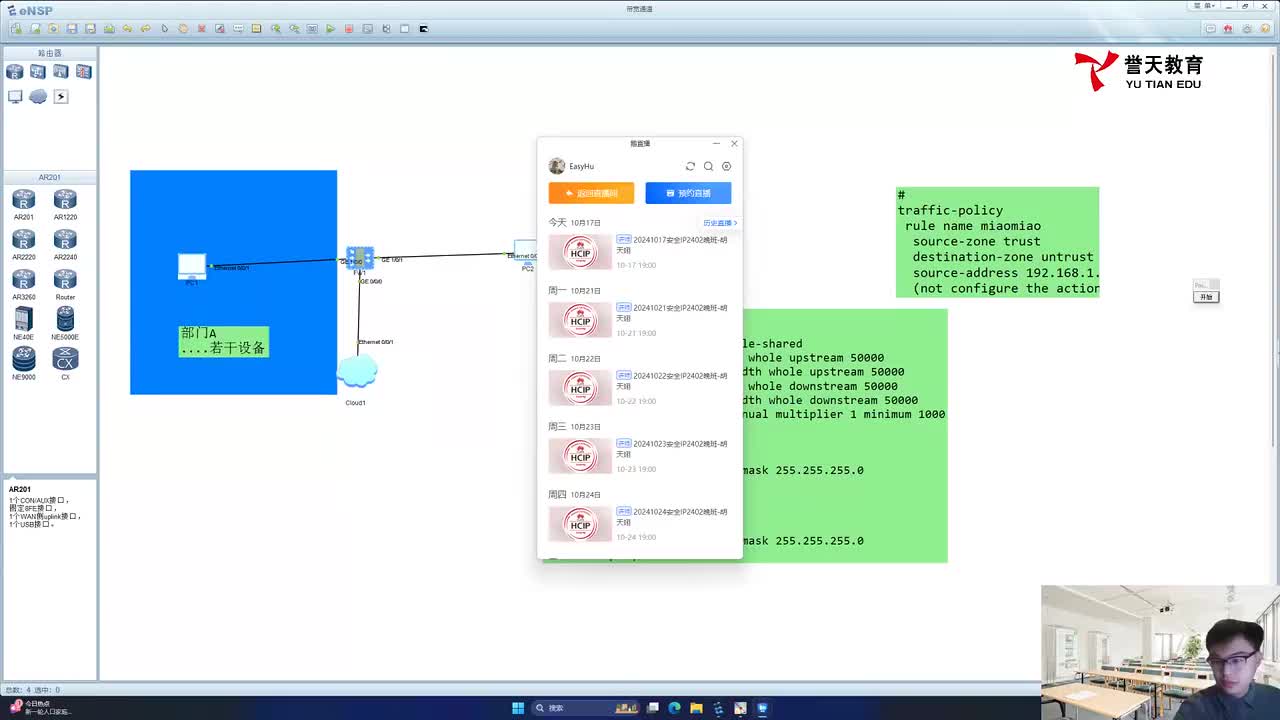The image size is (1280, 720).
Task: Open the PC terminal device category
Action: pos(14,97)
